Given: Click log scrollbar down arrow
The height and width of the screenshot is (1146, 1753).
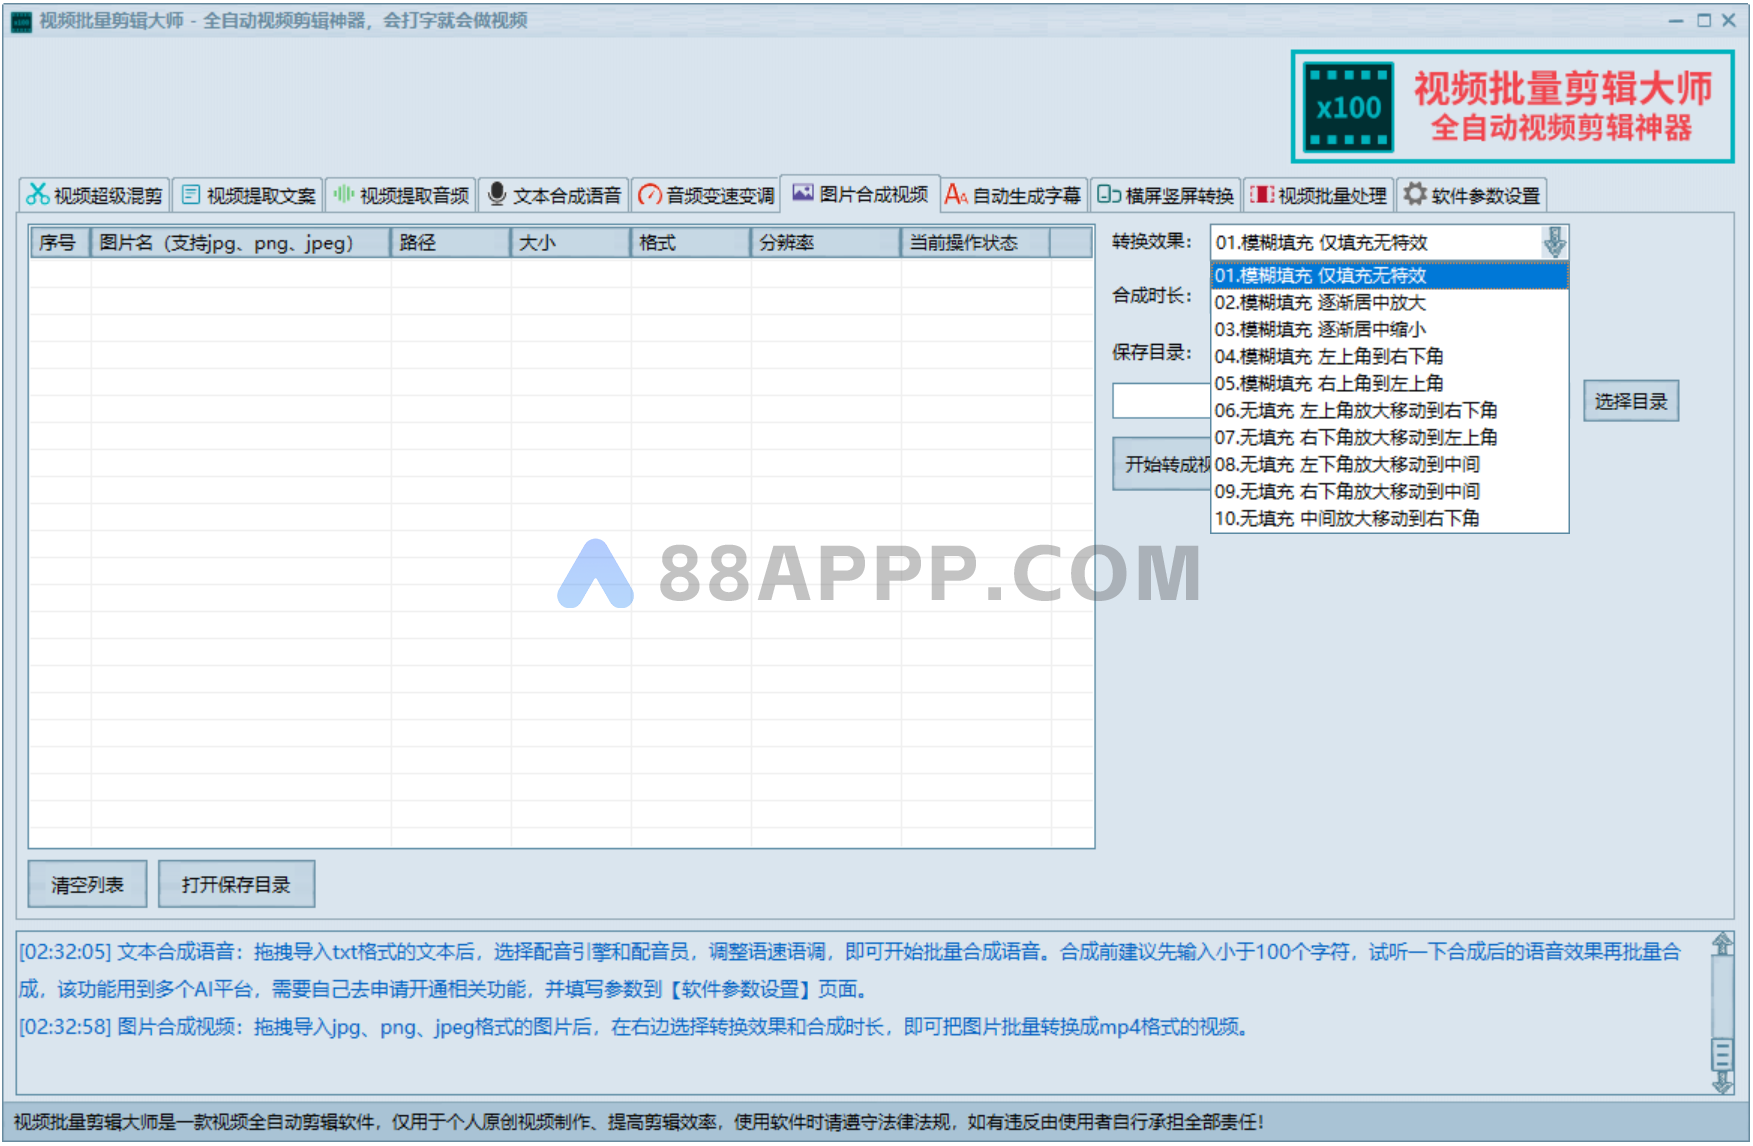Looking at the screenshot, I should pyautogui.click(x=1722, y=1083).
